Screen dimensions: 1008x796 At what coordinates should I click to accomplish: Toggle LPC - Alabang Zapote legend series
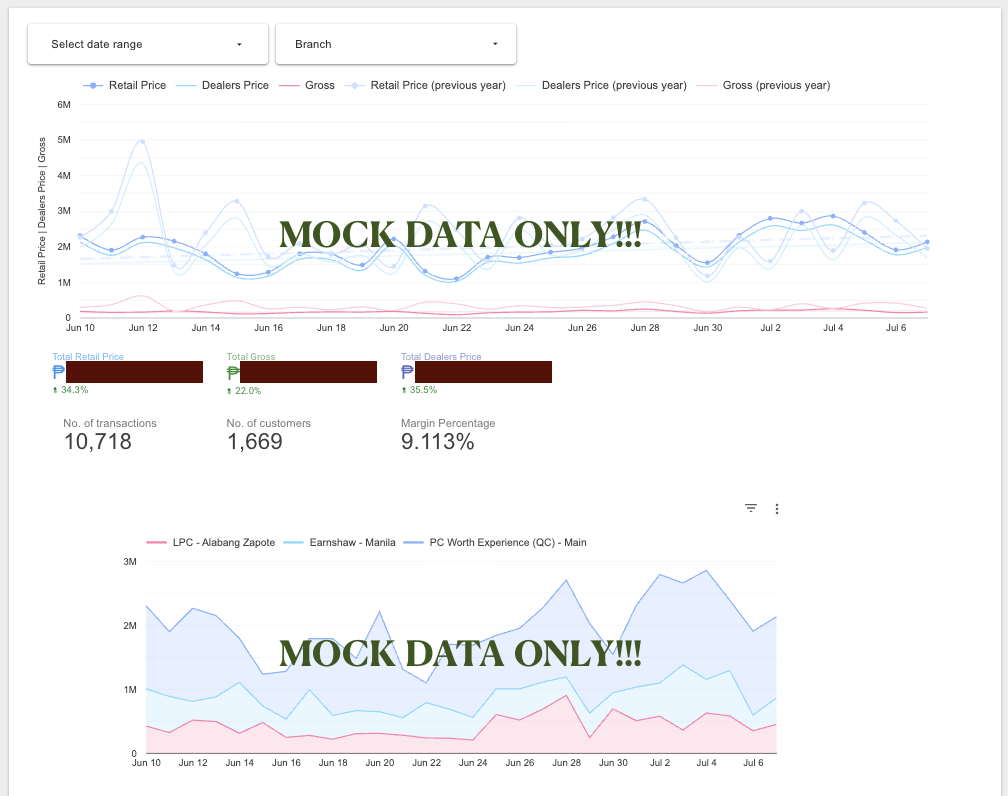click(211, 543)
